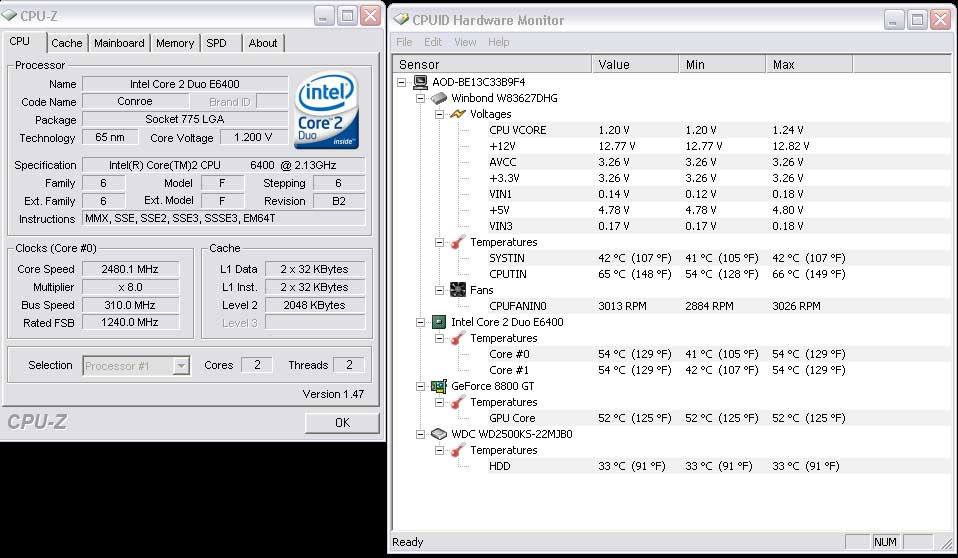Switch to the Cache tab in CPU-Z
This screenshot has width=958, height=558.
(67, 43)
